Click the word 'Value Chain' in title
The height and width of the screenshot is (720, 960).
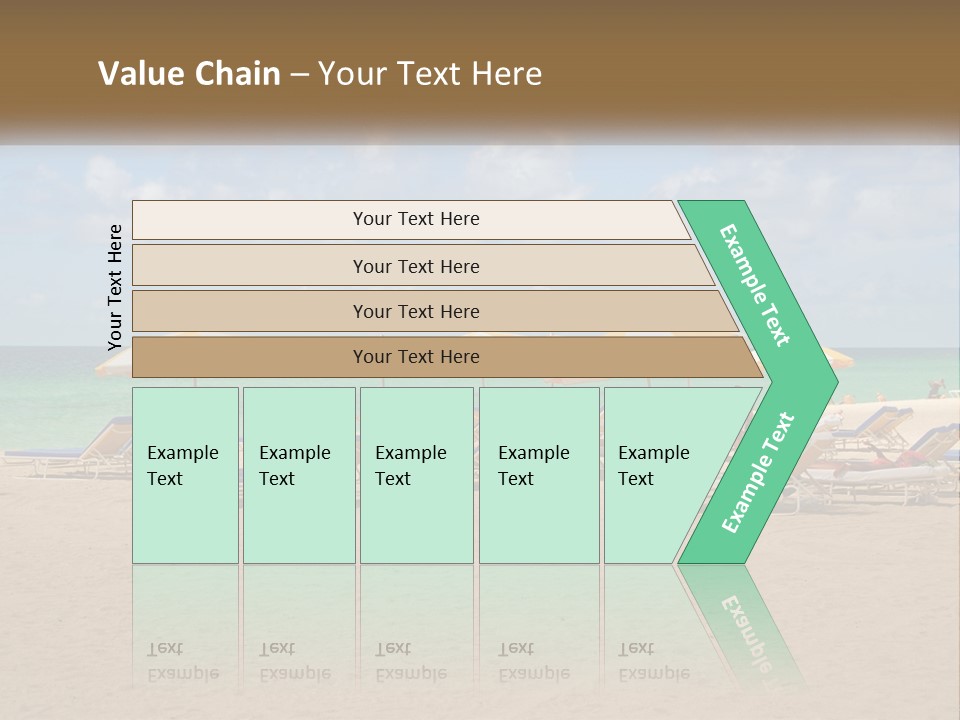(189, 73)
